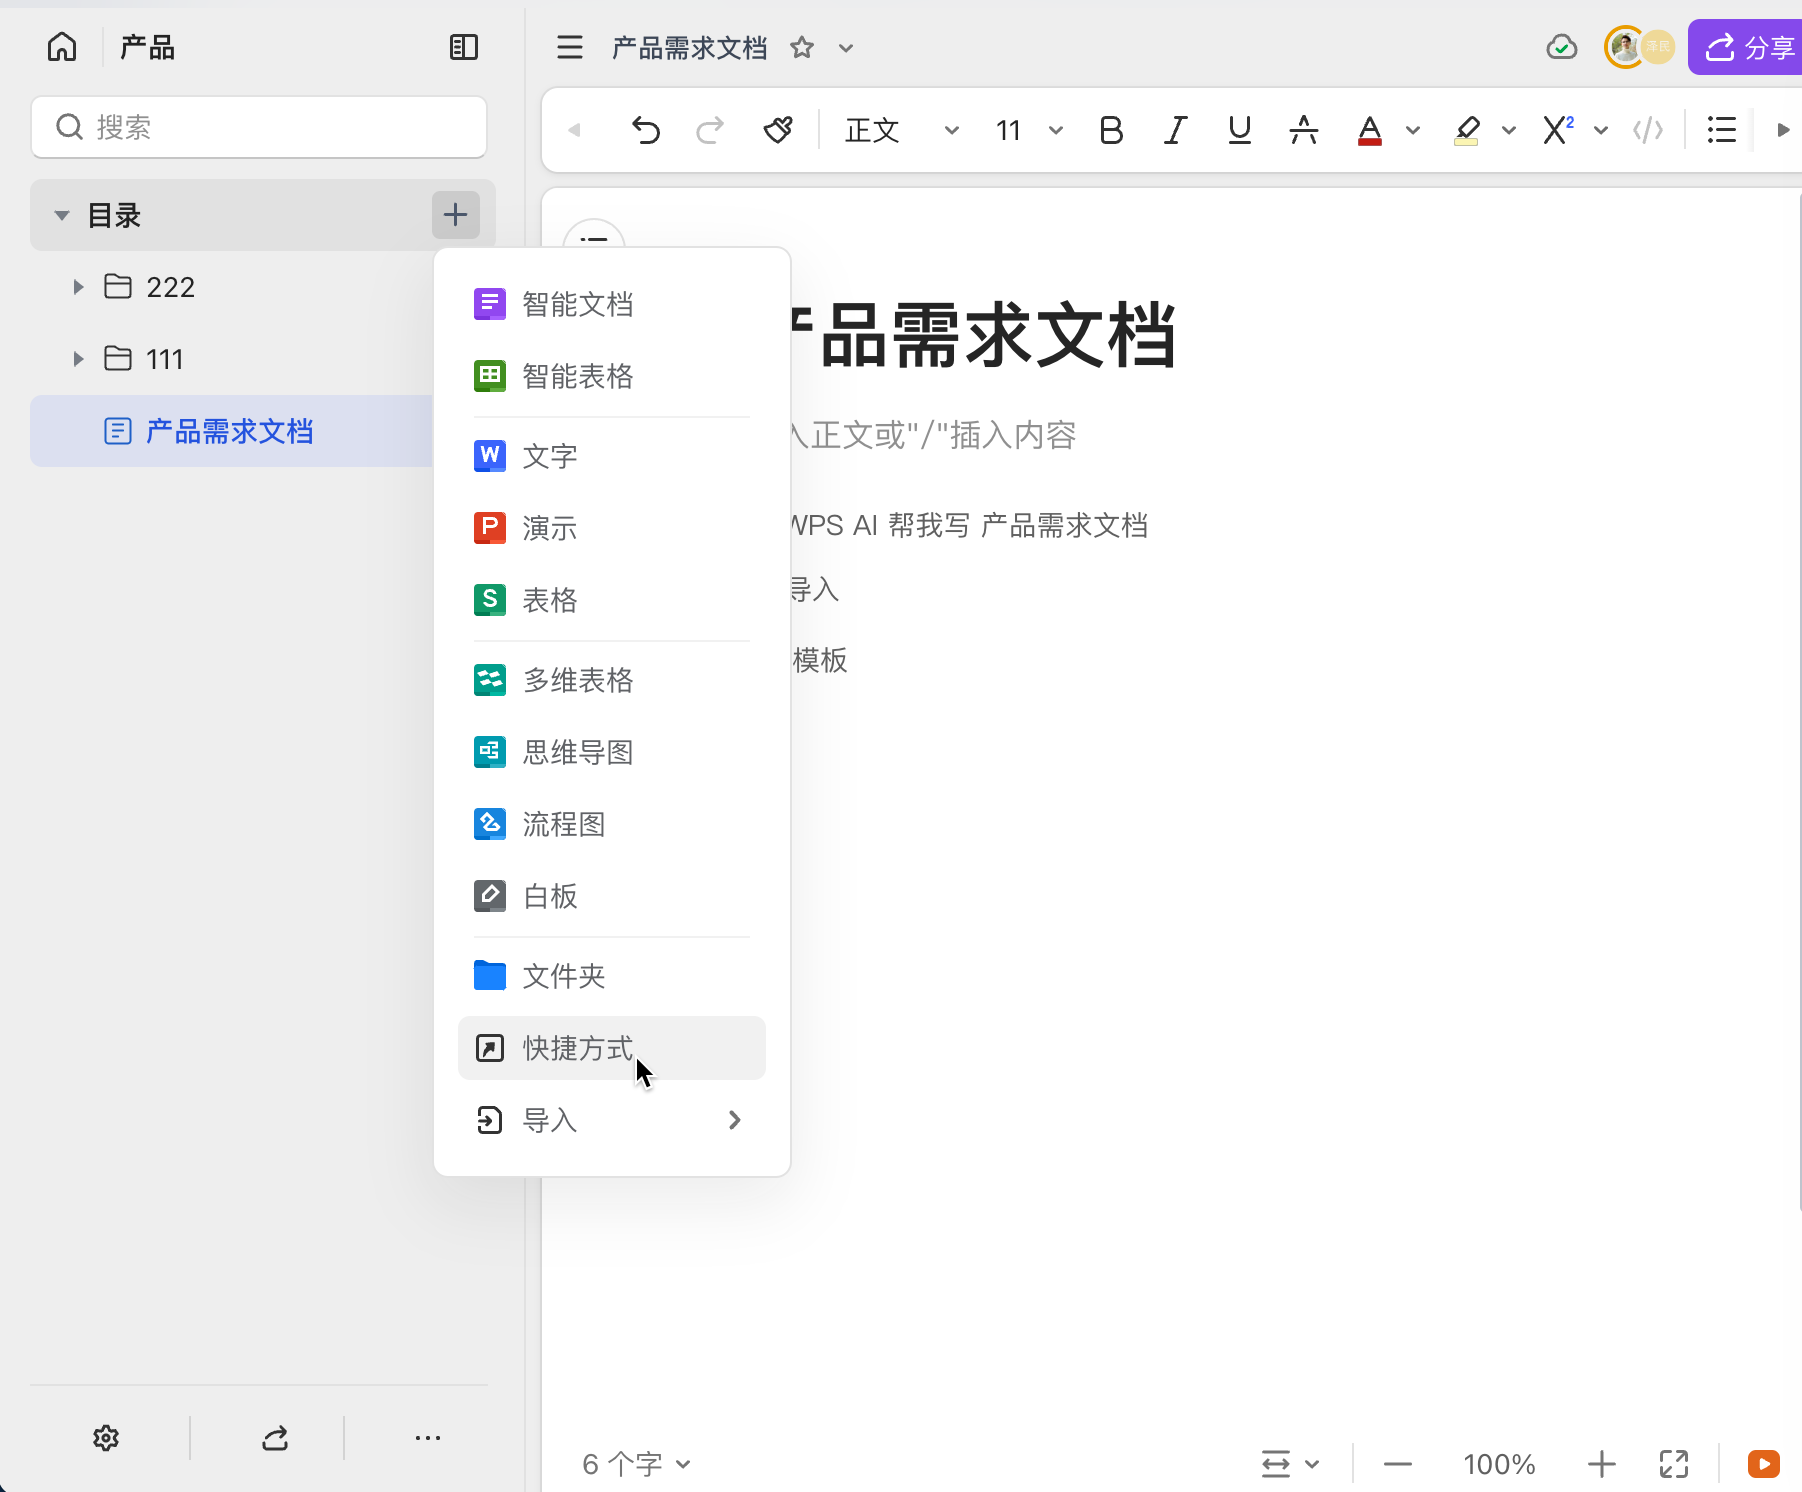This screenshot has height=1492, width=1802.
Task: Toggle italic formatting
Action: coord(1175,130)
